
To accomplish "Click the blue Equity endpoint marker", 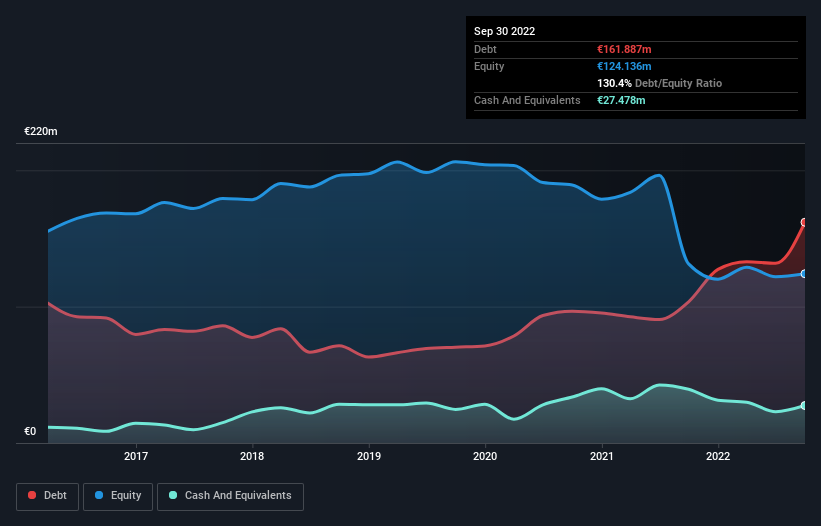I will pos(804,274).
